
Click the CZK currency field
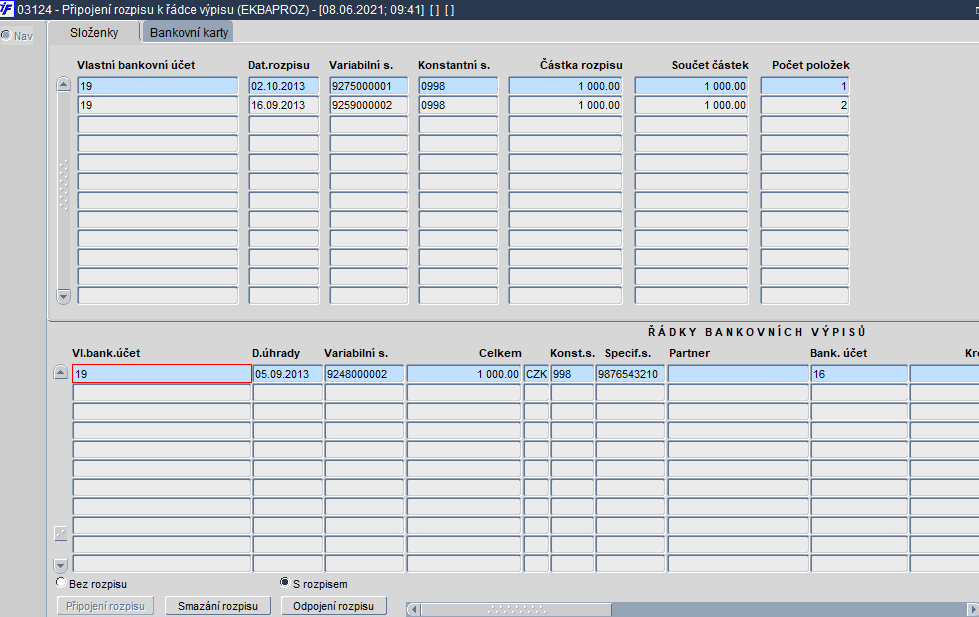(x=536, y=373)
